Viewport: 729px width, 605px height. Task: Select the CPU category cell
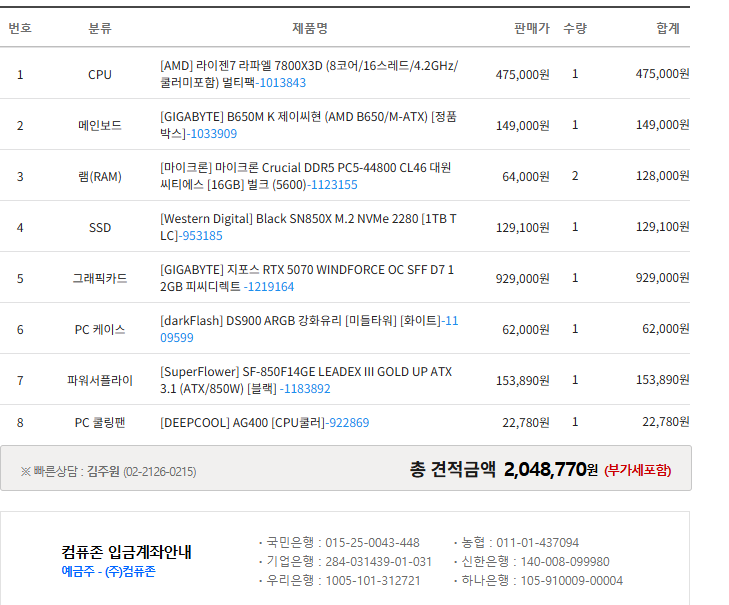click(100, 74)
